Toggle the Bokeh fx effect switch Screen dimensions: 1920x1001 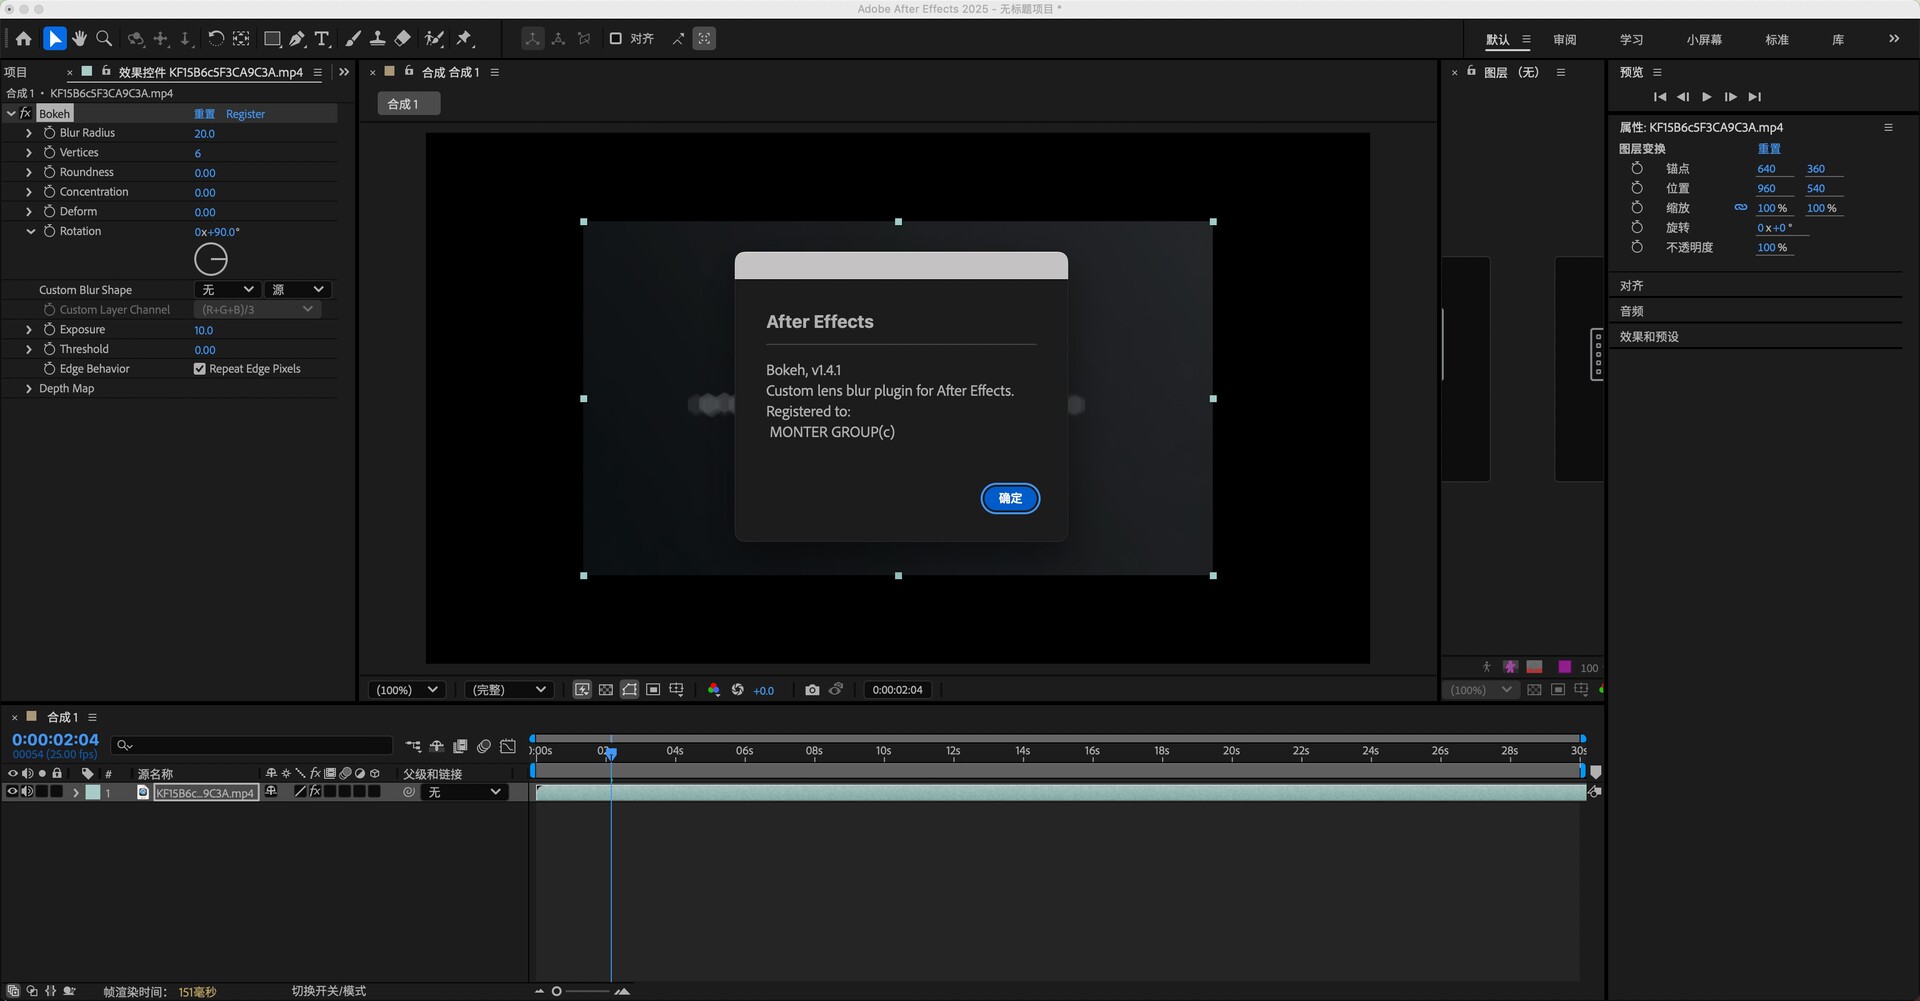[x=26, y=113]
